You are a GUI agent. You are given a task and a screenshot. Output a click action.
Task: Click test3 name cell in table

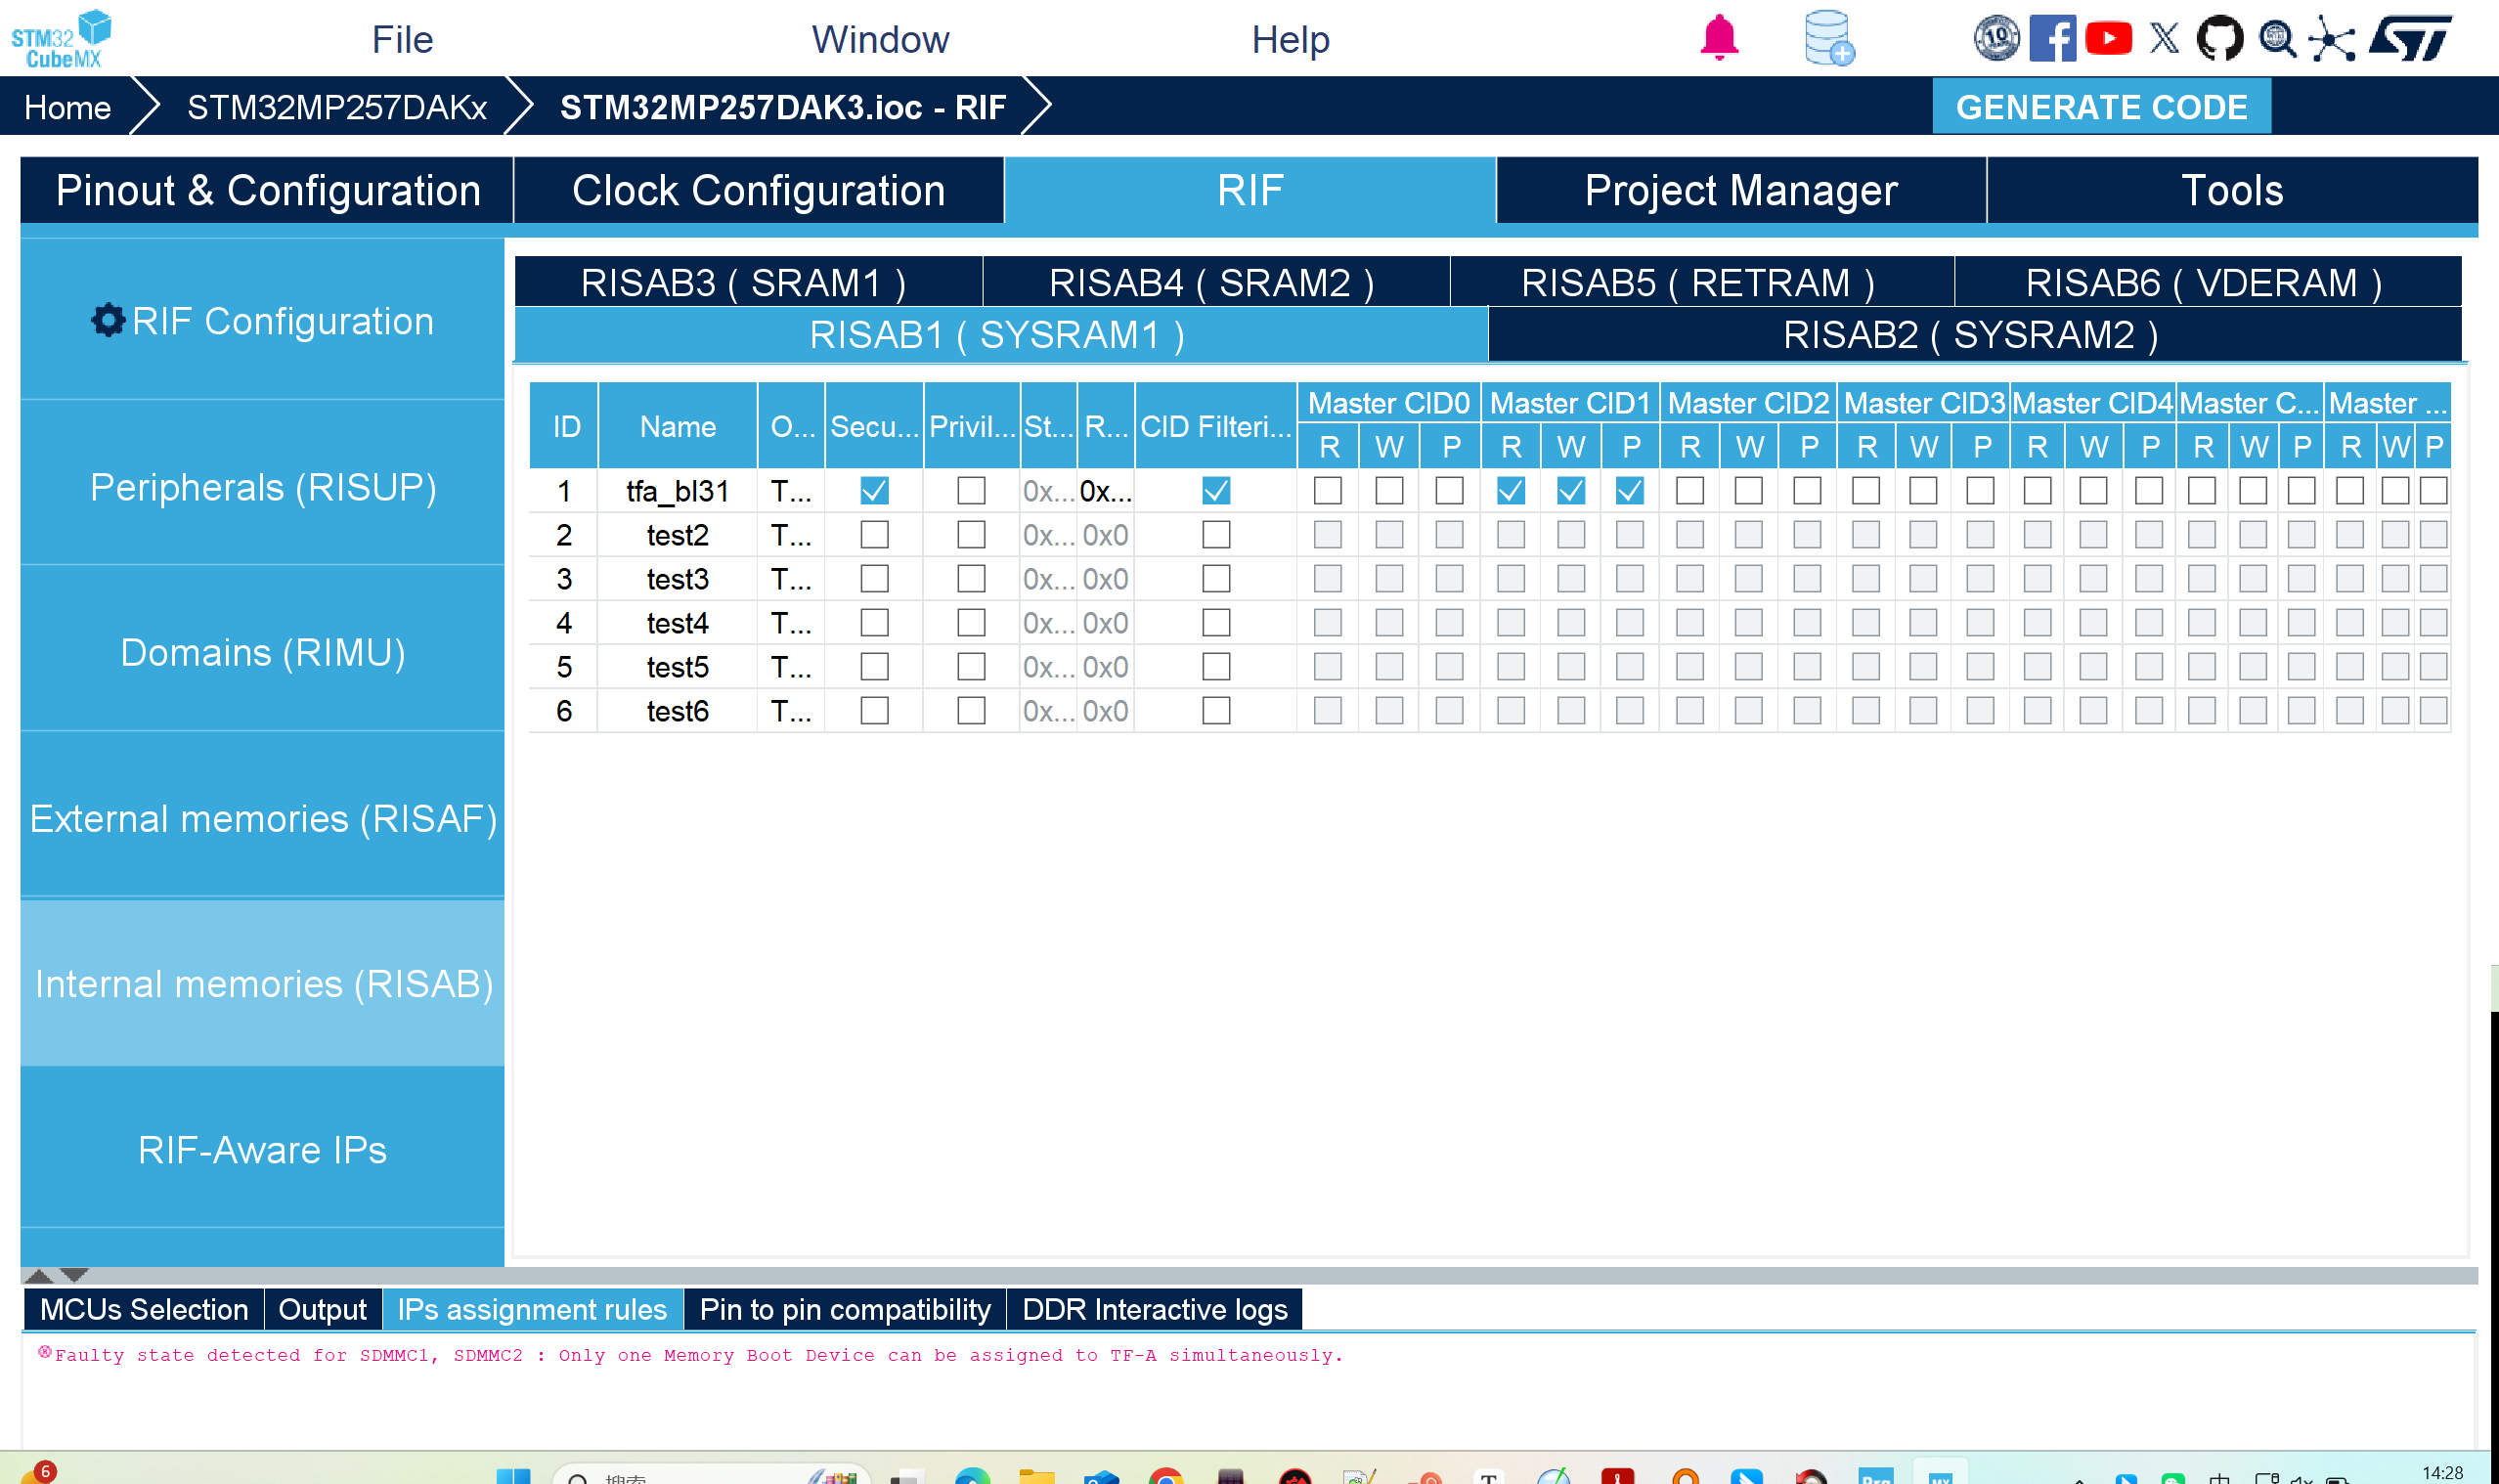tap(677, 579)
